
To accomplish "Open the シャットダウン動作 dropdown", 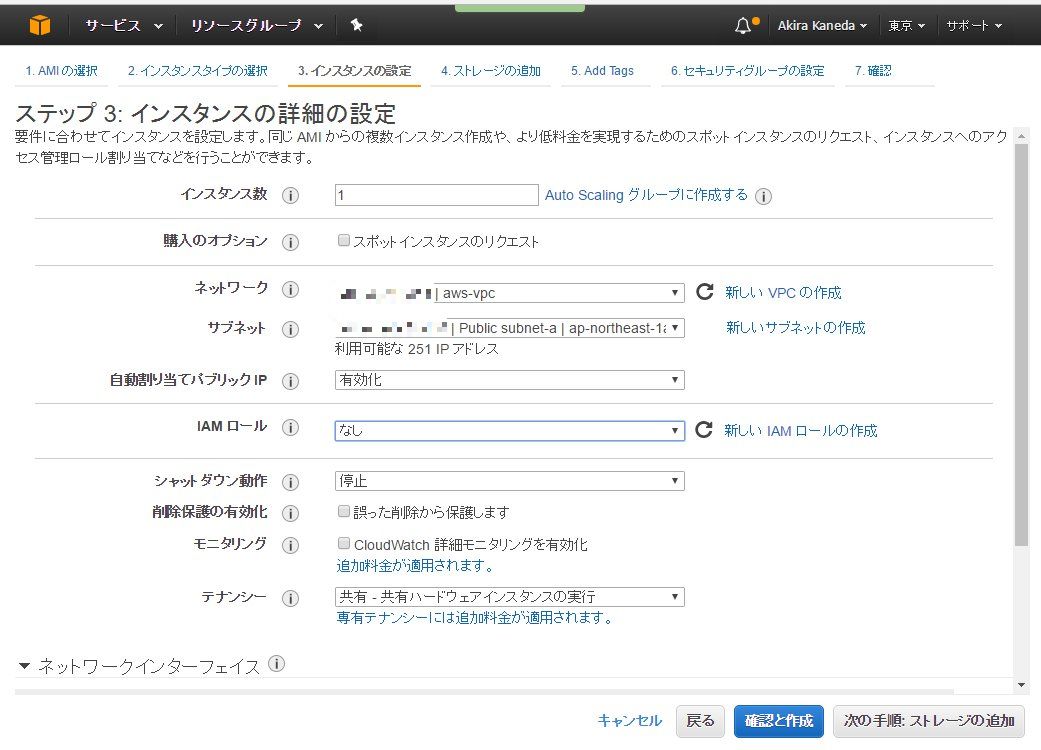I will coord(509,481).
